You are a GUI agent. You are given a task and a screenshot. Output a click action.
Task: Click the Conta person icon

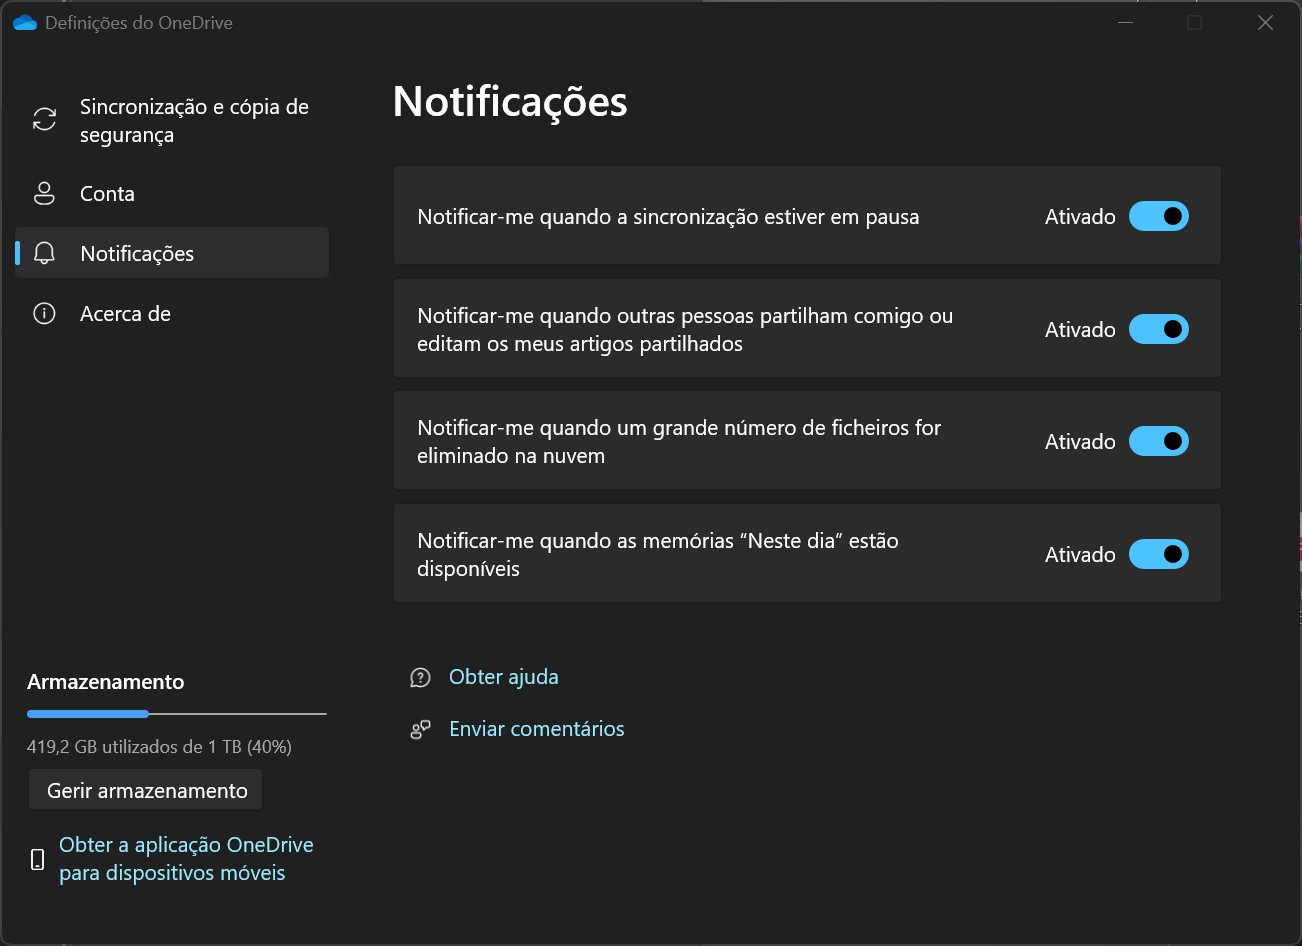[44, 194]
